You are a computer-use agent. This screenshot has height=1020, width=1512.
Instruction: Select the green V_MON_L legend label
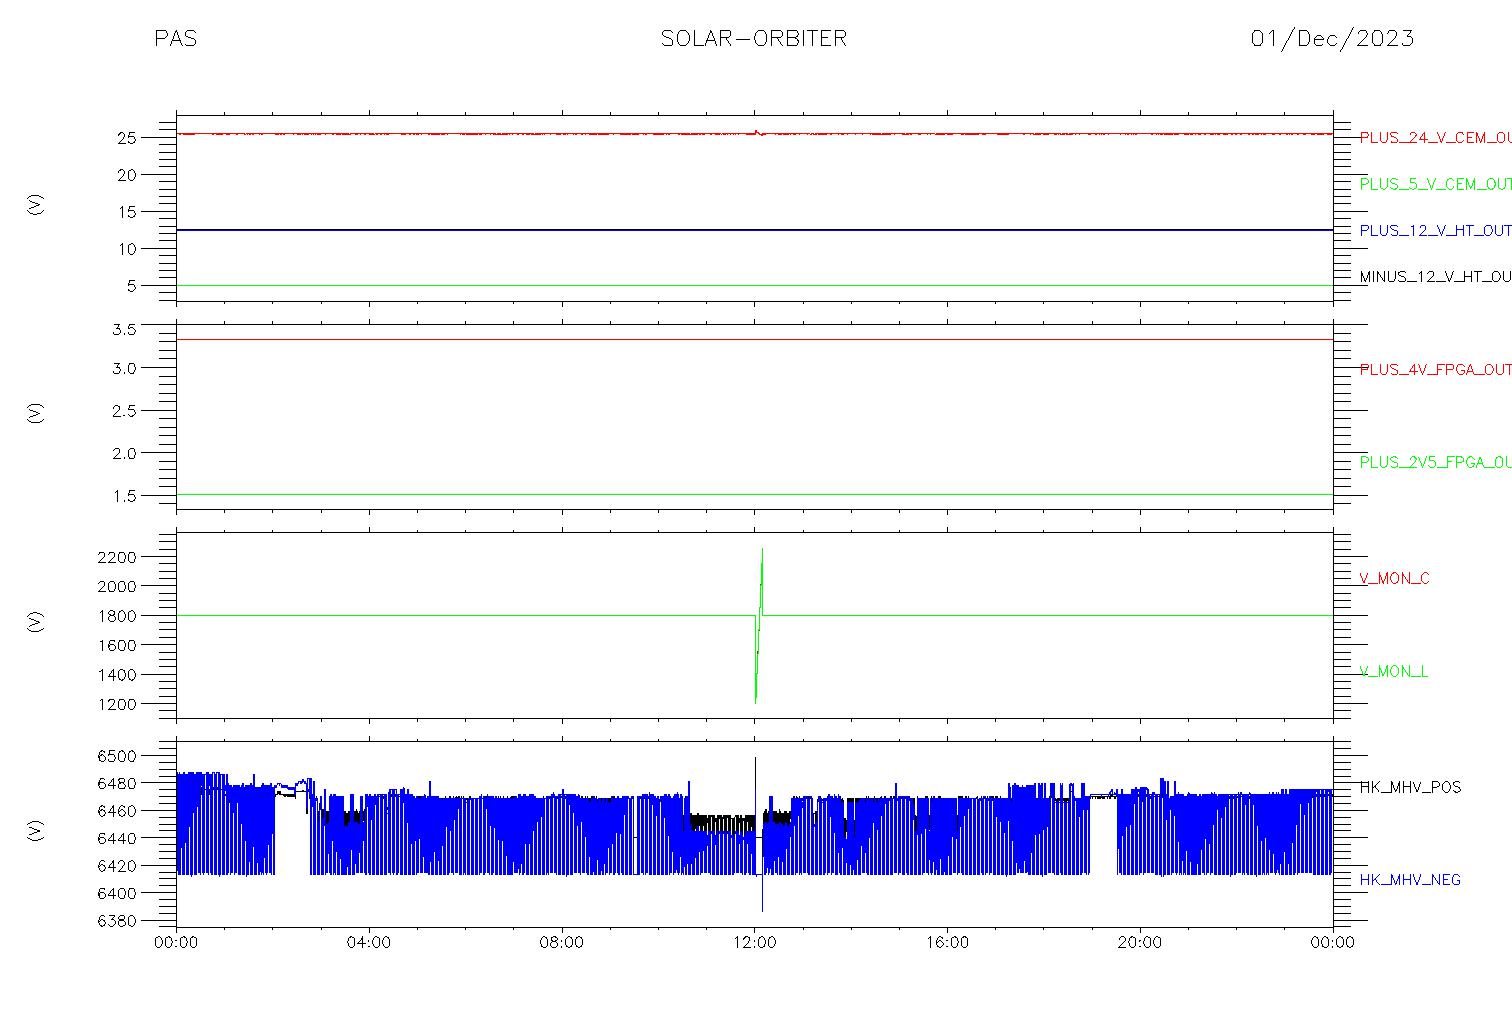tap(1393, 672)
